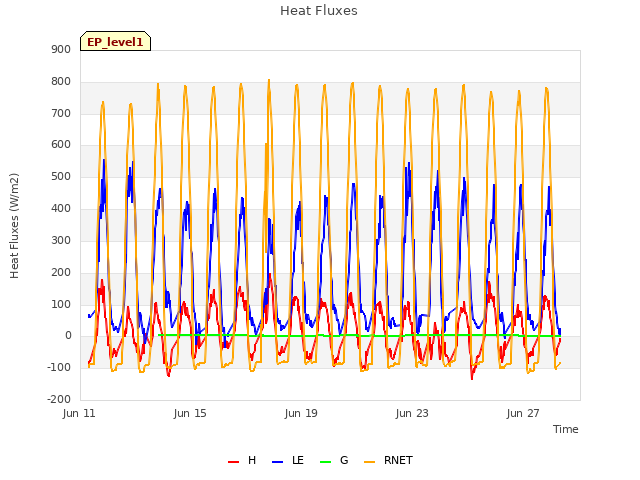Click the 500 y-axis tick label
The width and height of the screenshot is (640, 480).
[61, 177]
